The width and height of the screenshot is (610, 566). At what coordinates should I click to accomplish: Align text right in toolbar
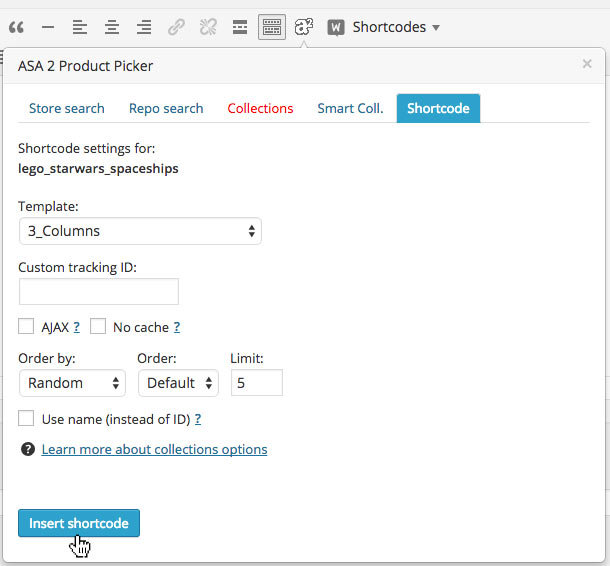point(144,27)
